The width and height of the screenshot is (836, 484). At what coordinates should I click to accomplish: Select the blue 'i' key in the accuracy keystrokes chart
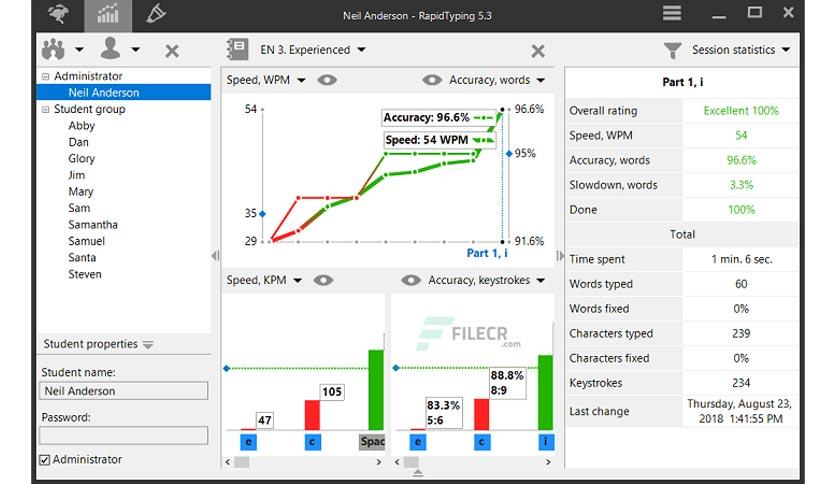coord(545,442)
